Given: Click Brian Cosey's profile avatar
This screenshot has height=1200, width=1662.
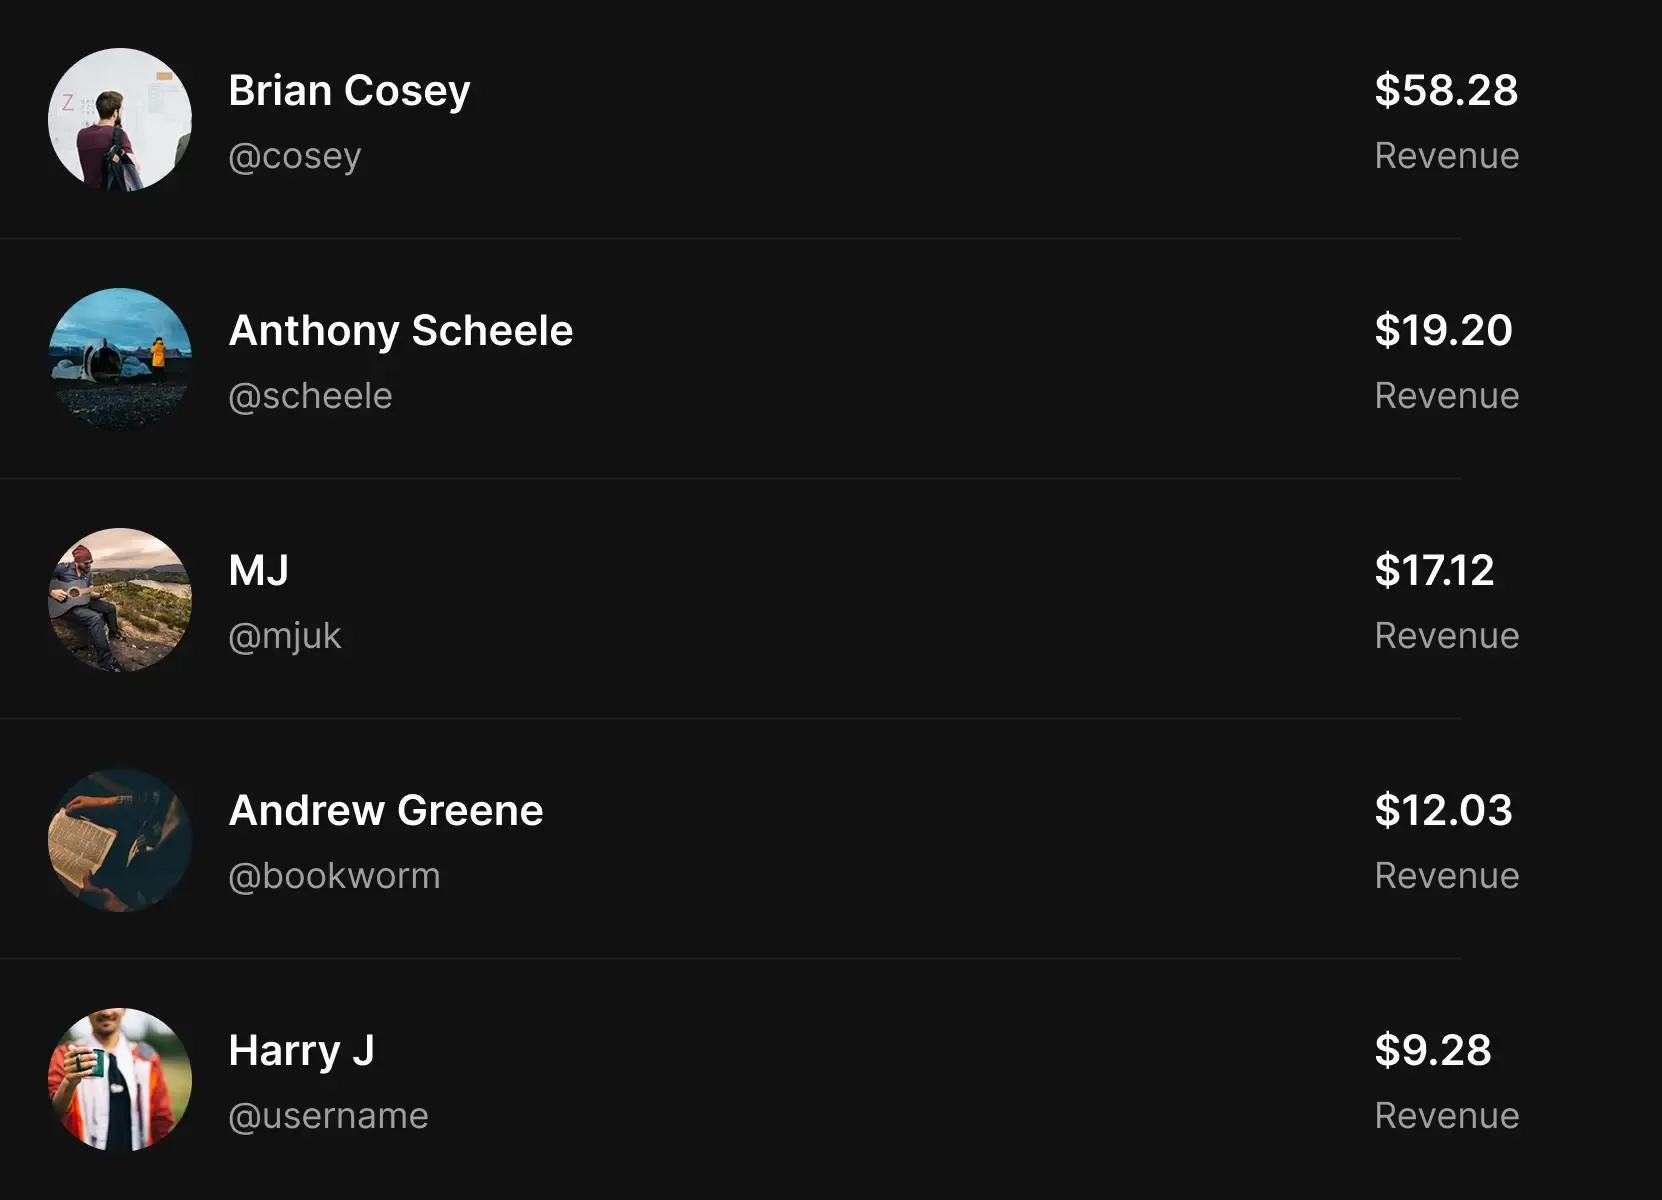Looking at the screenshot, I should click(x=120, y=120).
